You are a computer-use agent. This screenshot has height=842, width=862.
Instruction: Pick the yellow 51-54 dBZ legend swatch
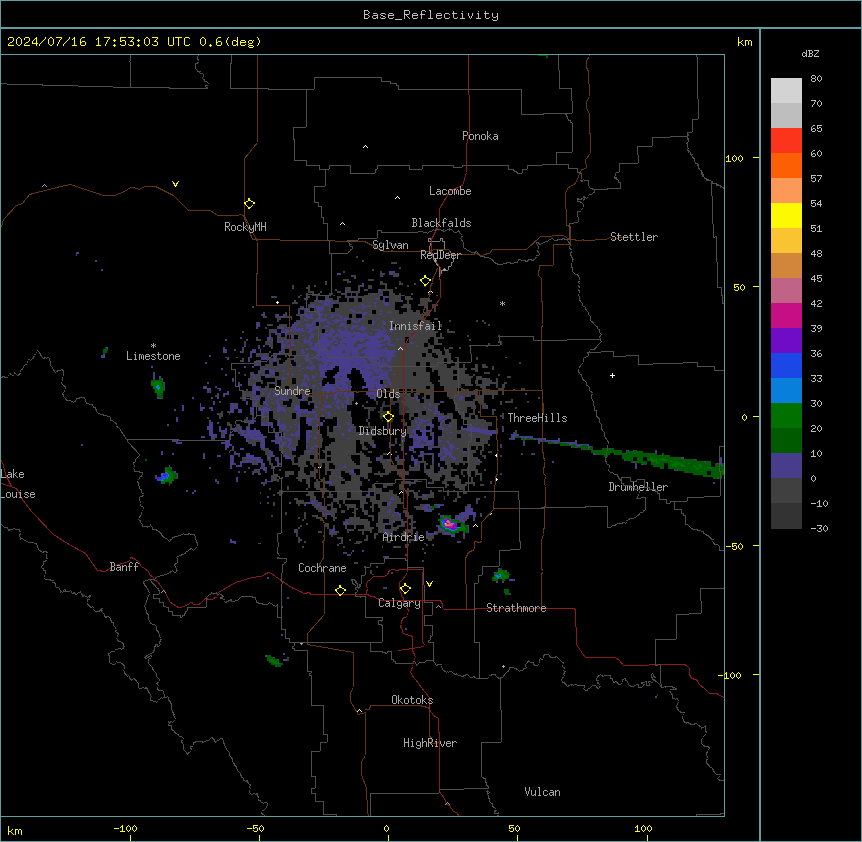(x=786, y=215)
